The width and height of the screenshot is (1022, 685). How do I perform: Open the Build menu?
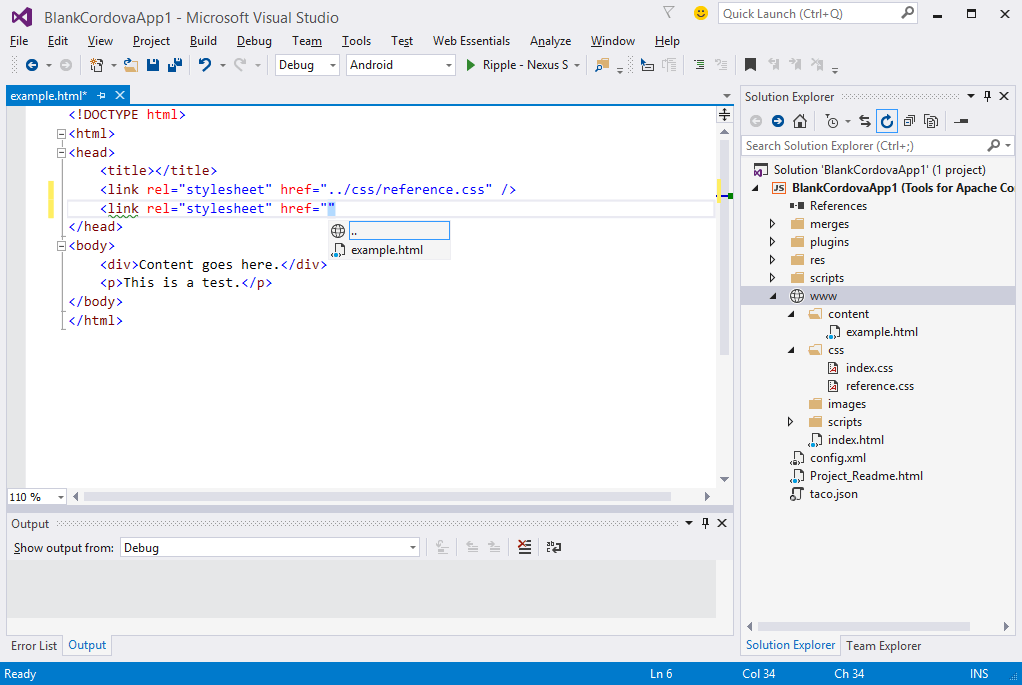pos(203,41)
